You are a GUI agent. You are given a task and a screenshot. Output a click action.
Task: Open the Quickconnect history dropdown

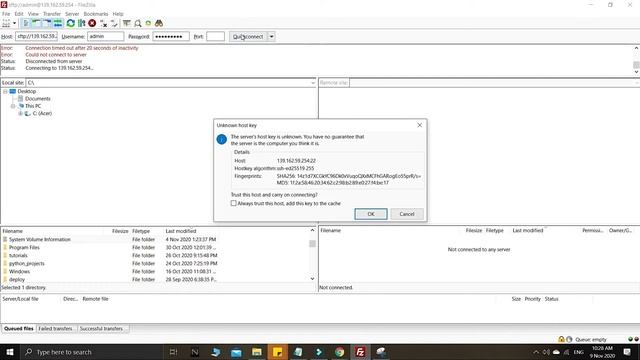(x=271, y=36)
